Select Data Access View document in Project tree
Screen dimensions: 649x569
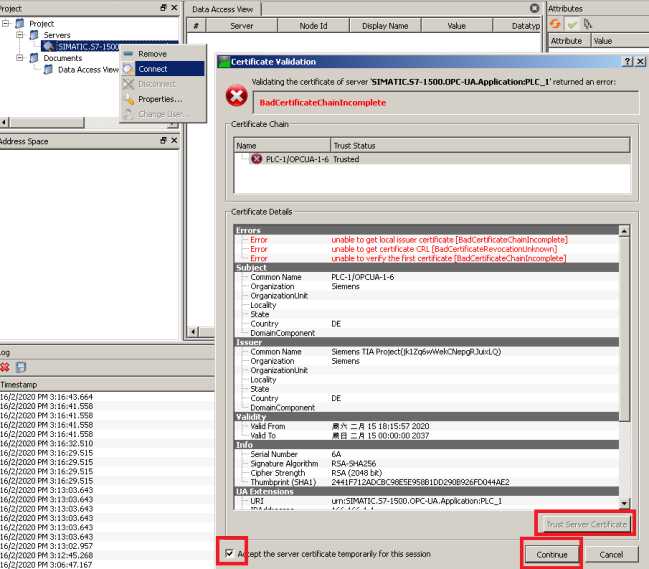coord(88,70)
